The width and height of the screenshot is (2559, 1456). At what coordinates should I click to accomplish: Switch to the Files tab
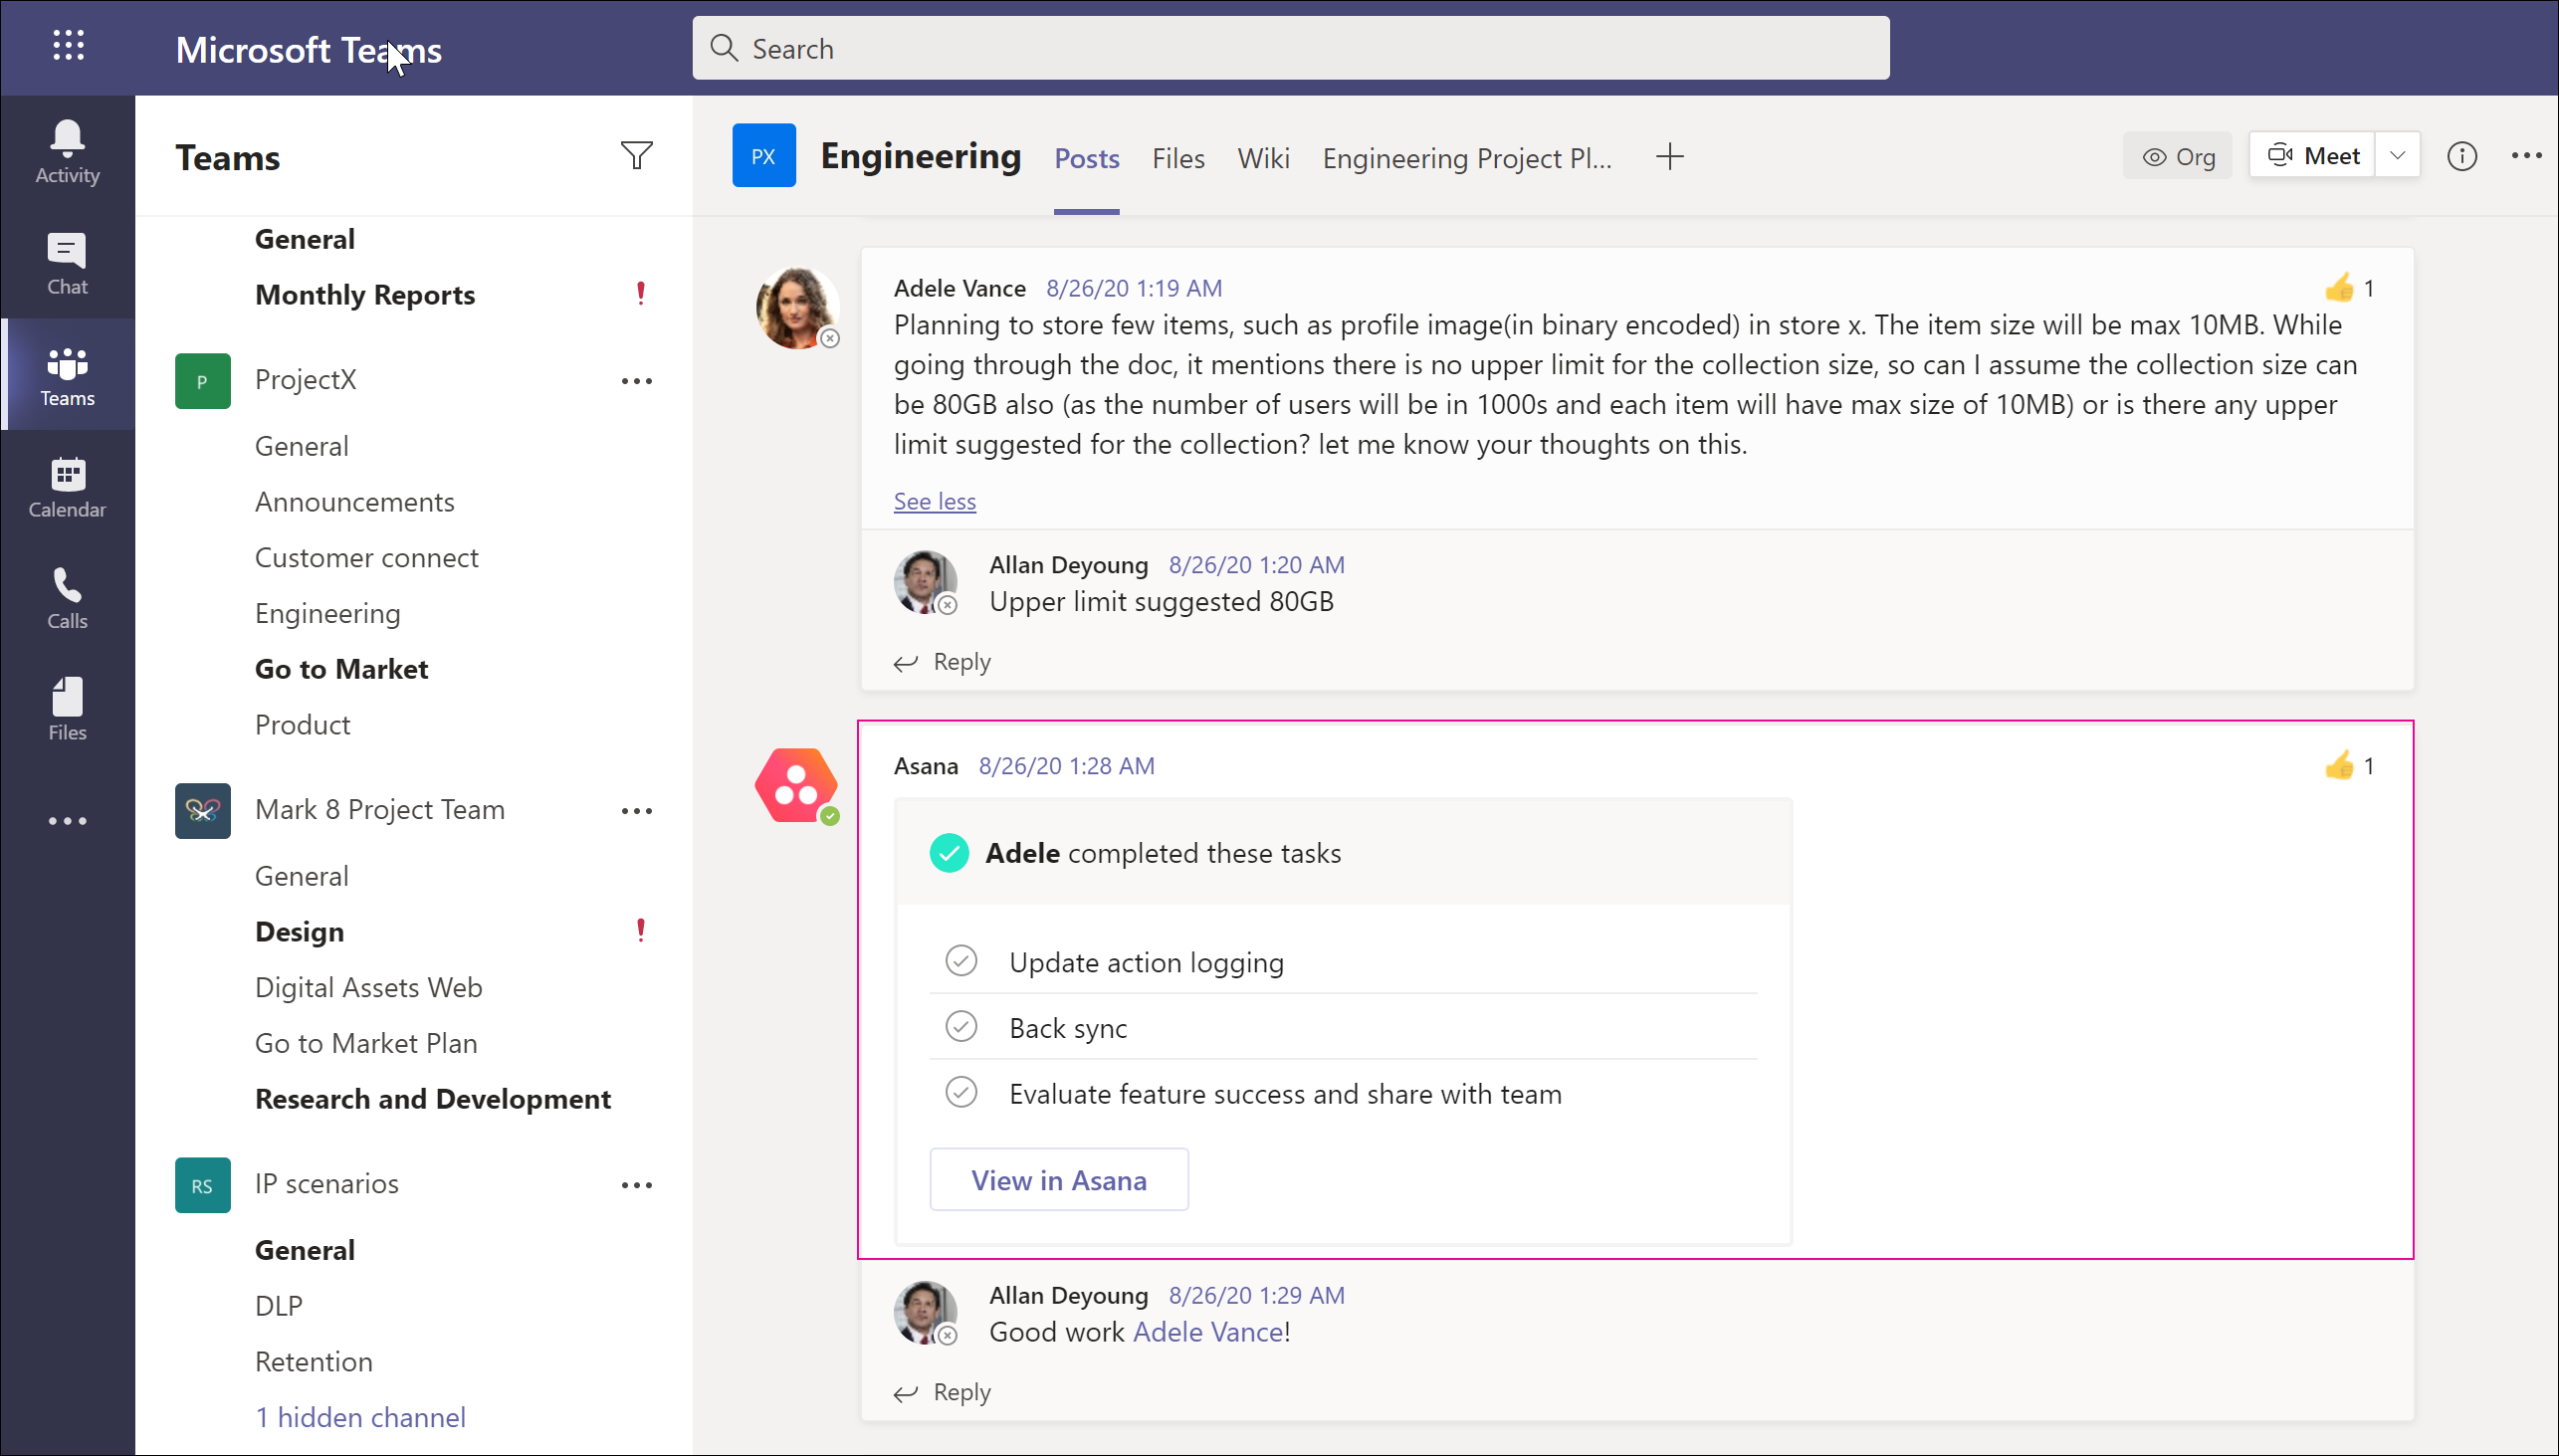1175,156
